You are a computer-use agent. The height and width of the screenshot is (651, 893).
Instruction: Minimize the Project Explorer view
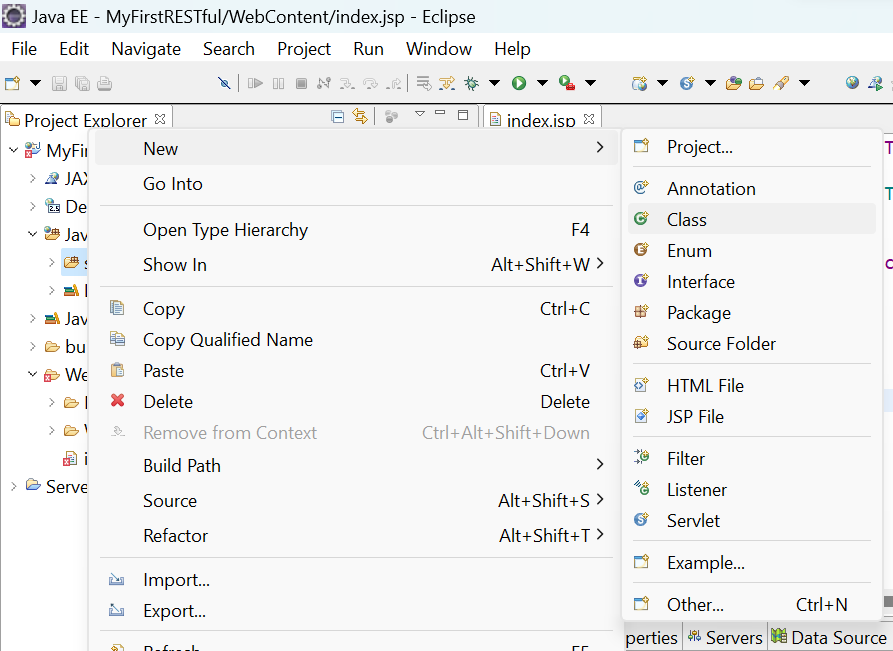(440, 113)
